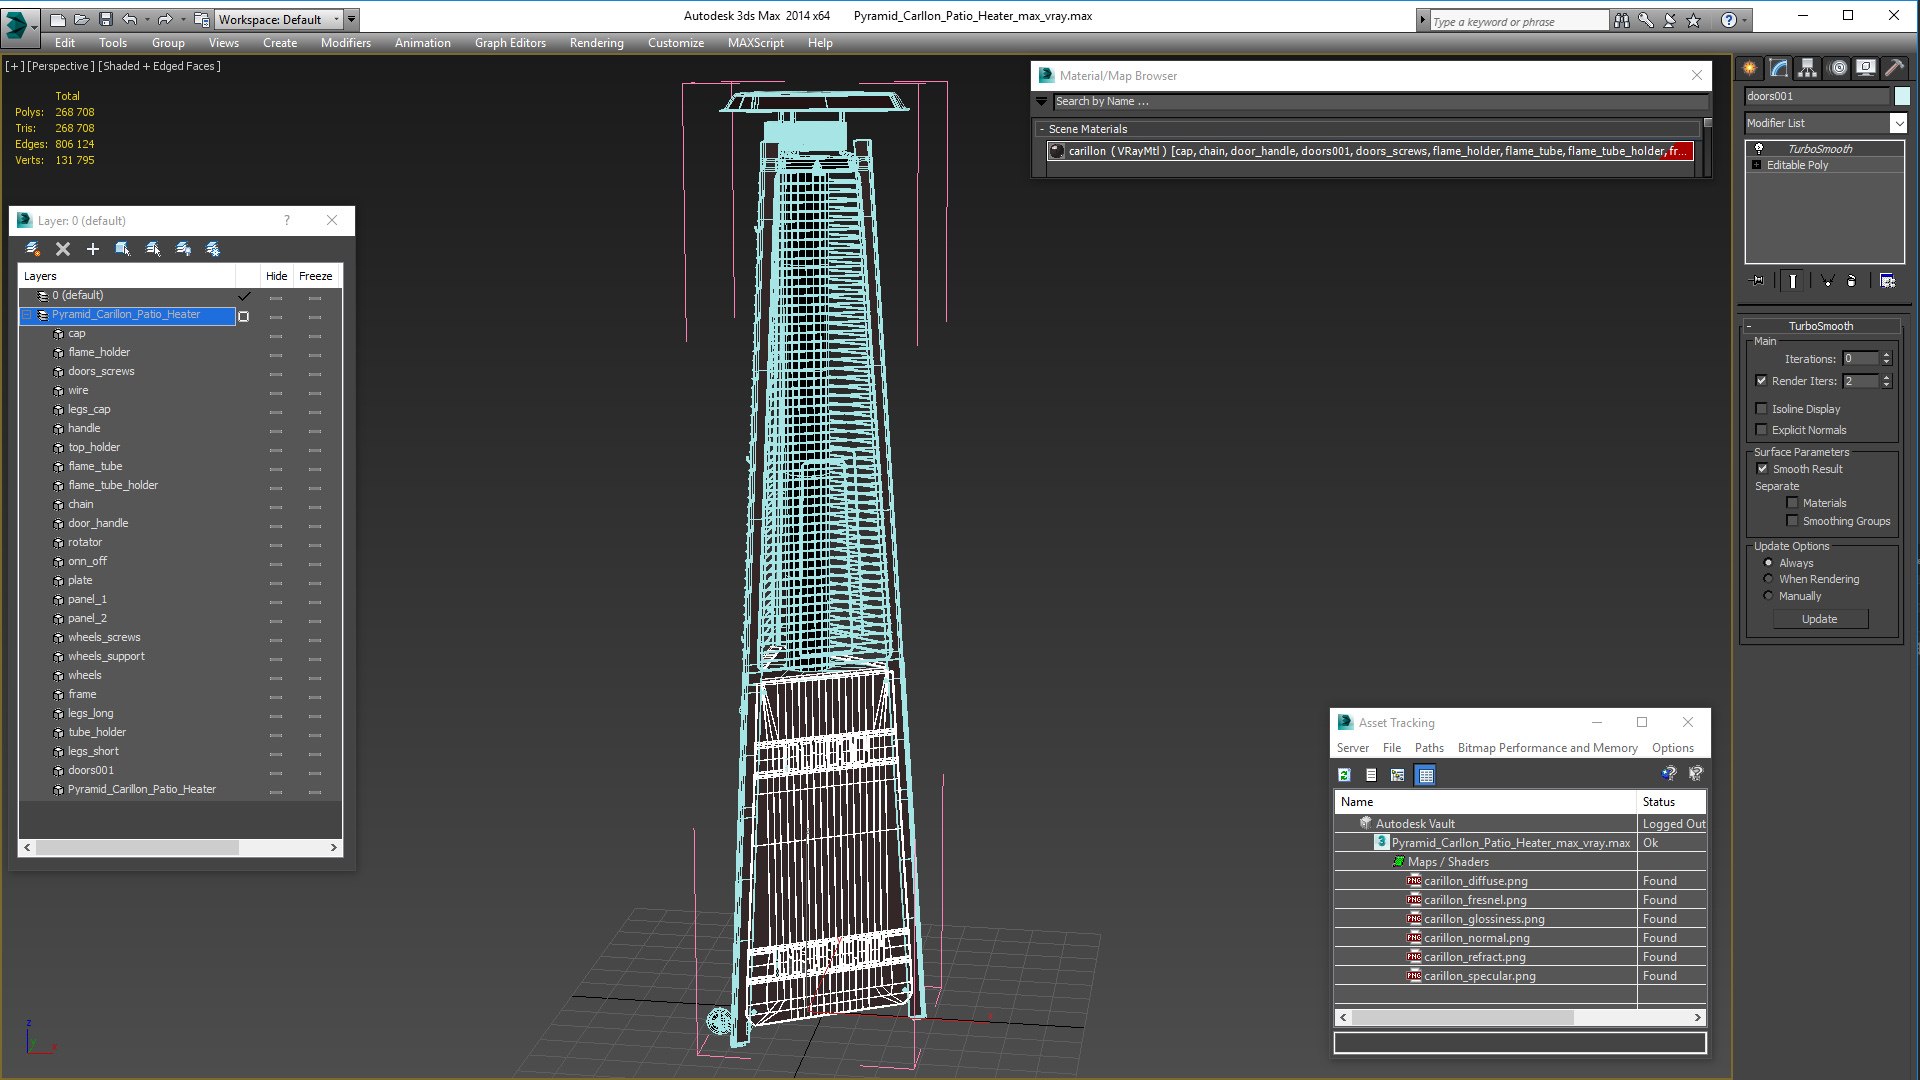Toggle Show End Result button
1920x1080 pixels.
click(1793, 281)
